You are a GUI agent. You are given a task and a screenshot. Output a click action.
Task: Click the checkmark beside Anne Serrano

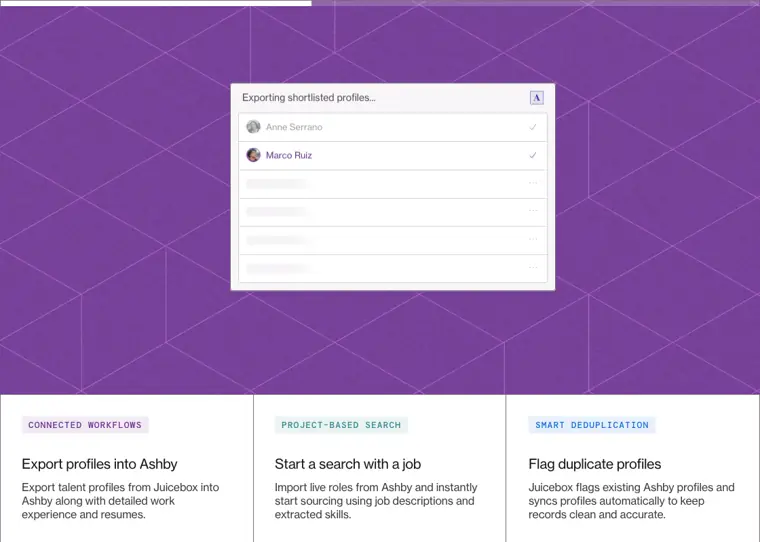tap(533, 127)
